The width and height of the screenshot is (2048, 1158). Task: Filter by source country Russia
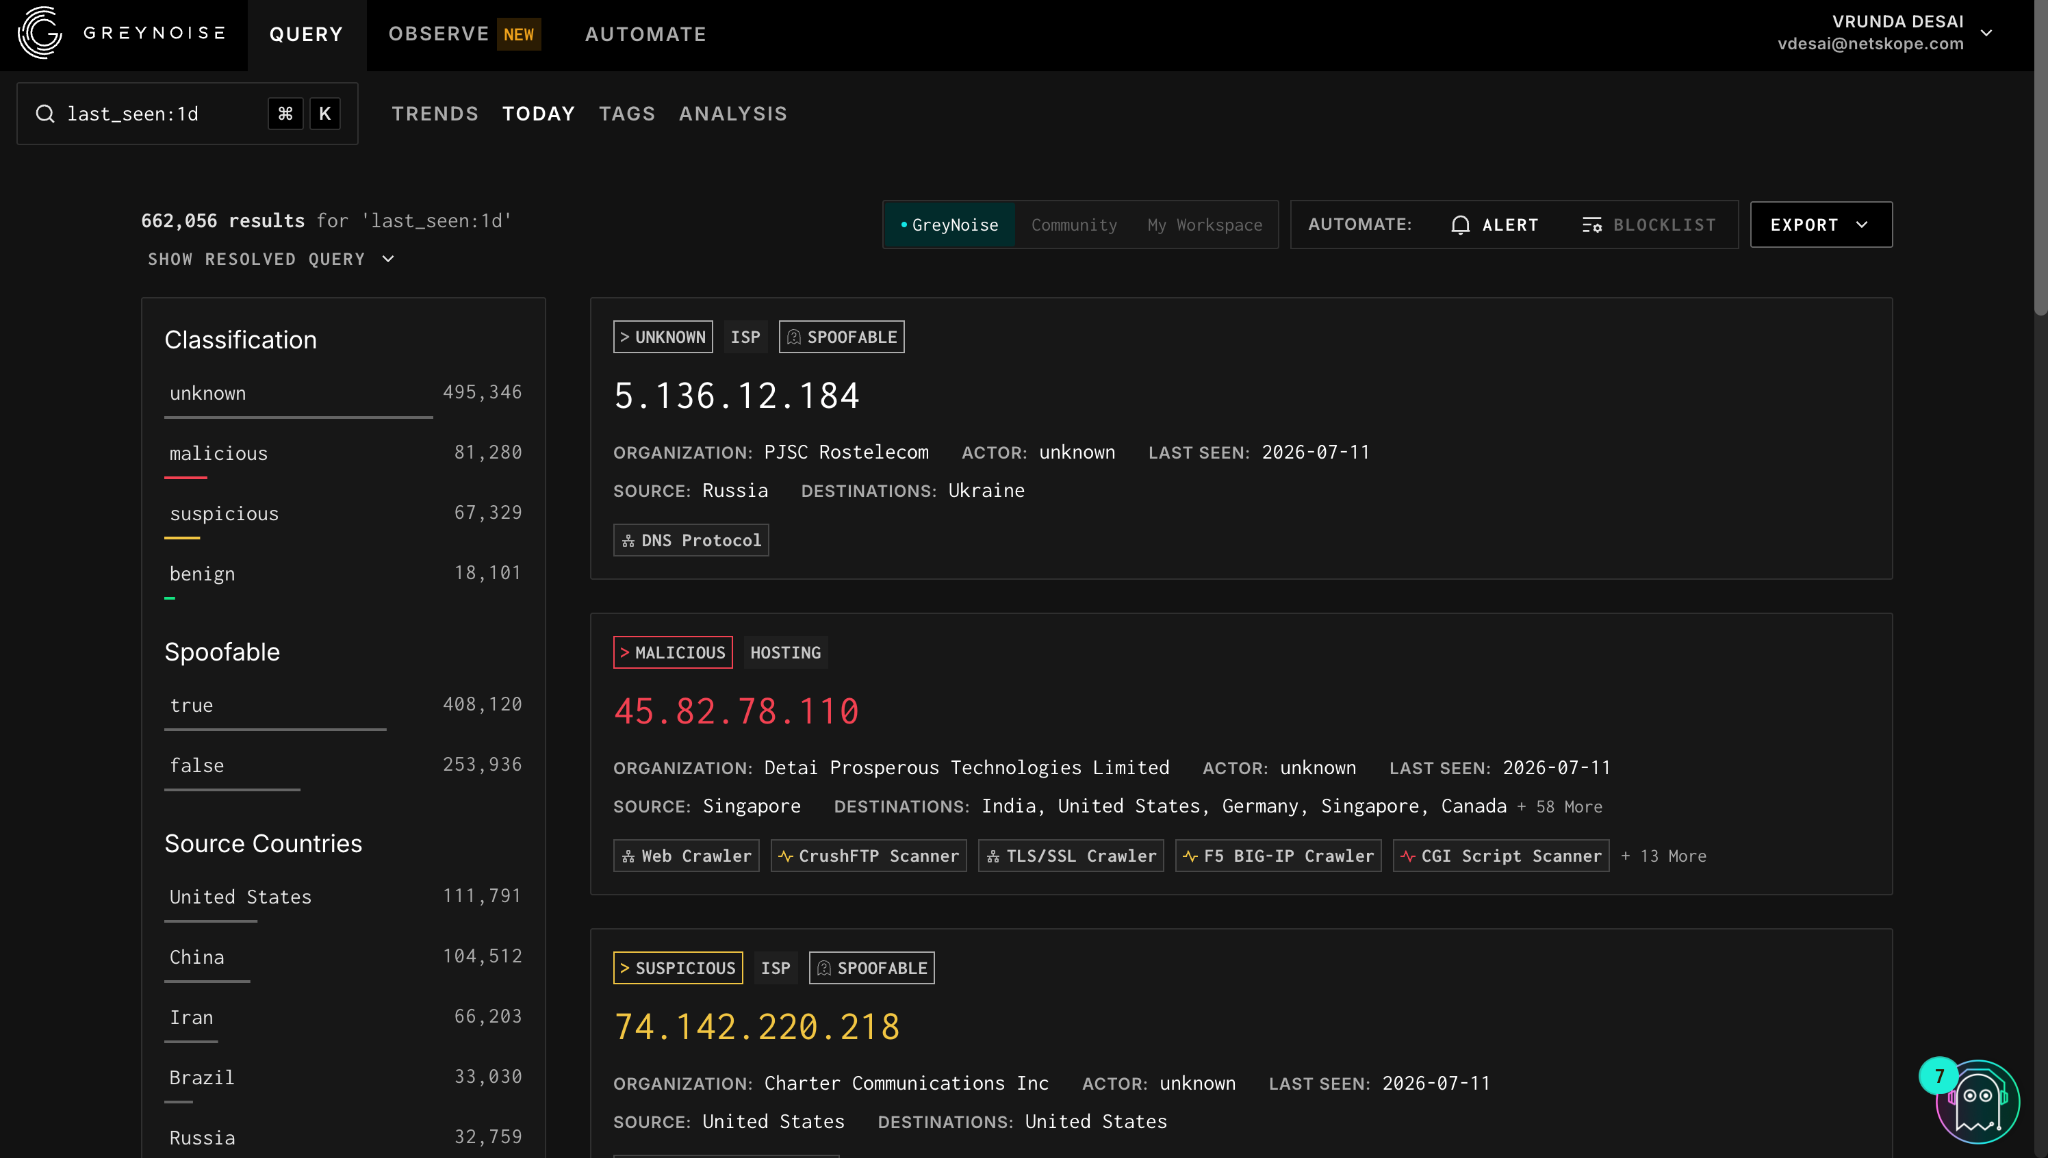tap(343, 1138)
